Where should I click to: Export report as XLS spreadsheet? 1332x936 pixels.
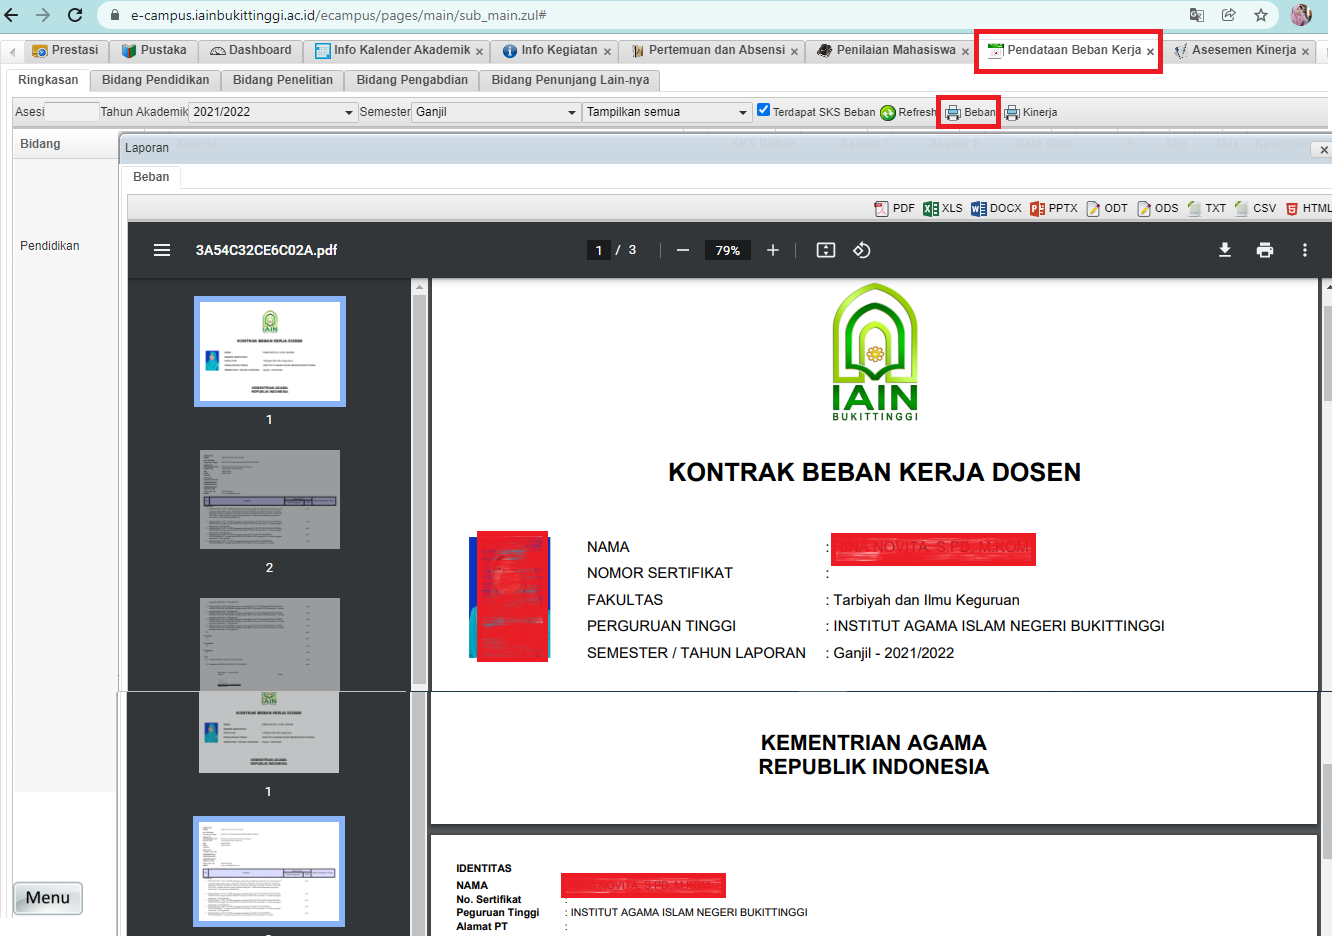(x=942, y=208)
